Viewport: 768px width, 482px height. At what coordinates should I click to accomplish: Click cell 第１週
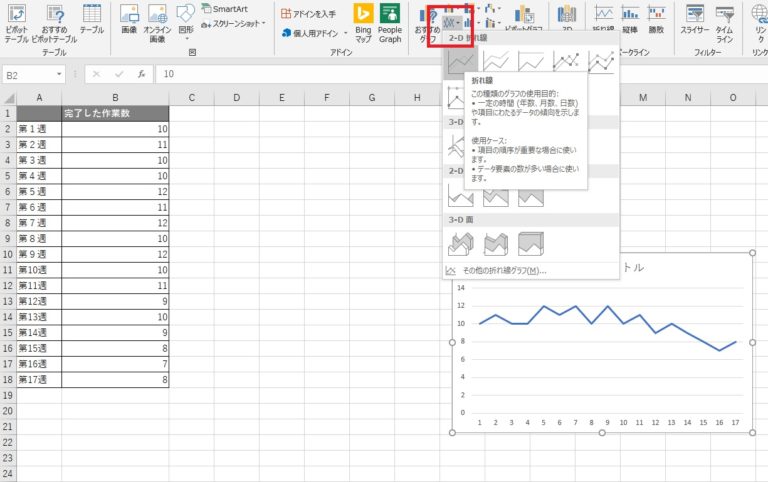39,129
